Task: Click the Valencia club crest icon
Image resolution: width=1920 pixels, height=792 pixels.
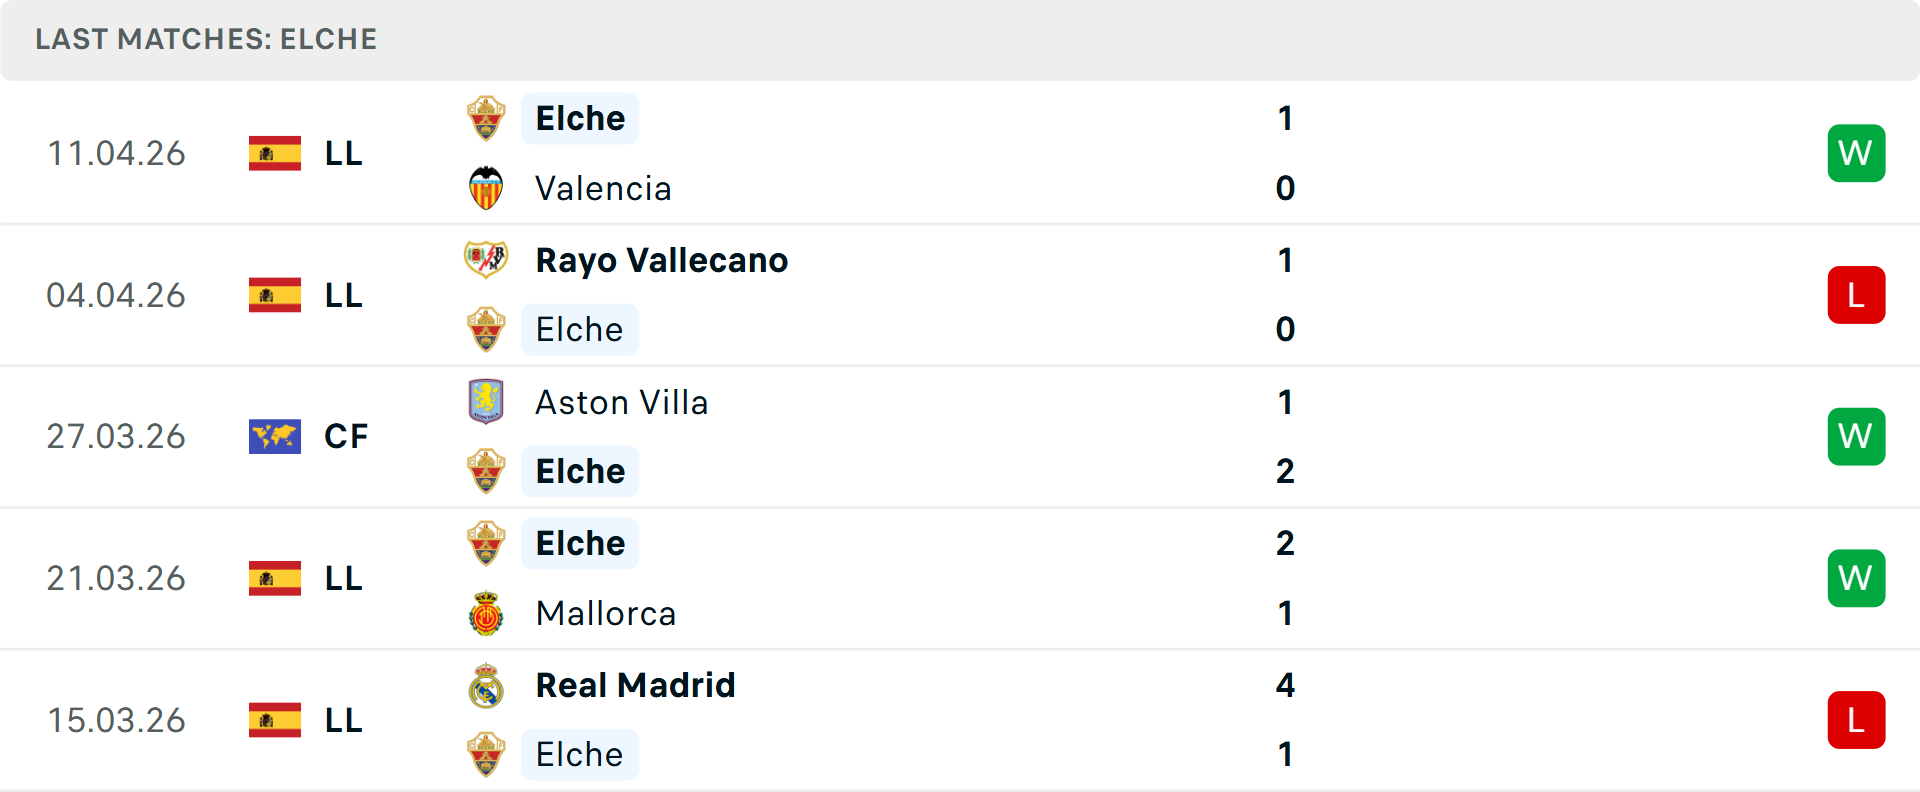Action: (486, 188)
